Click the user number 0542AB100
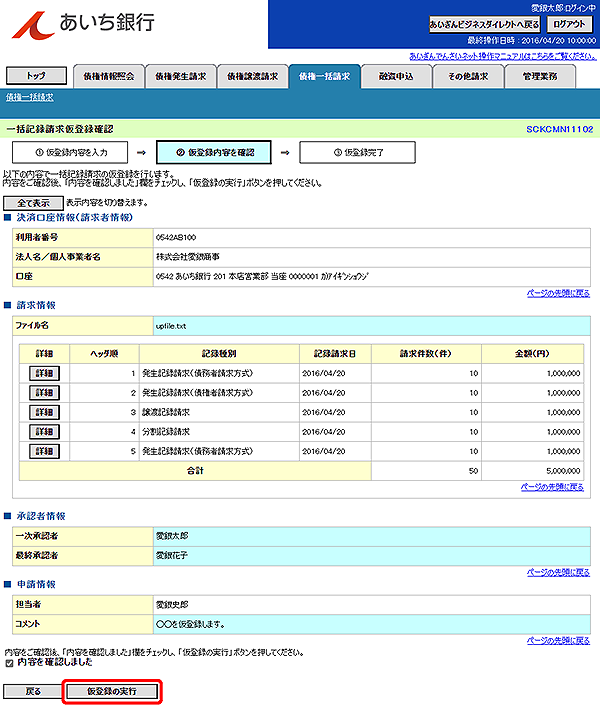 176,238
